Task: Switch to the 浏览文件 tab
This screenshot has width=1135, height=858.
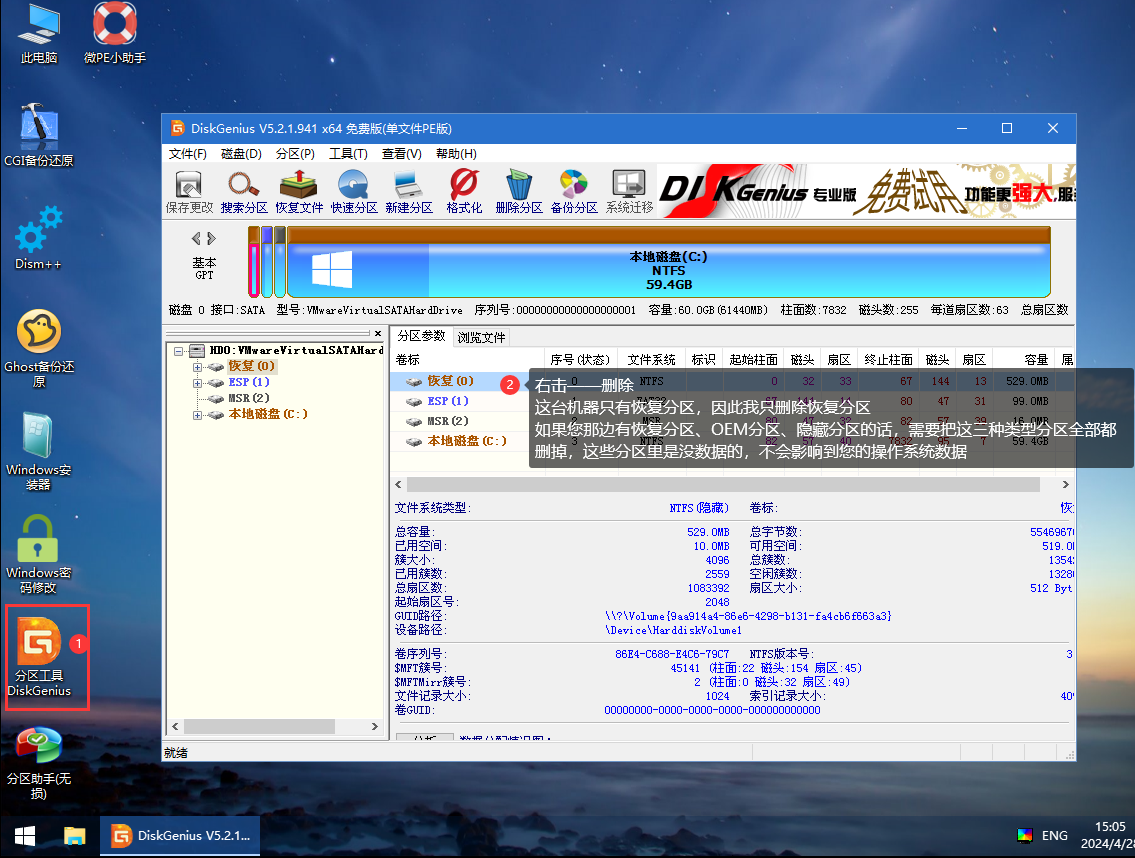Action: click(482, 337)
